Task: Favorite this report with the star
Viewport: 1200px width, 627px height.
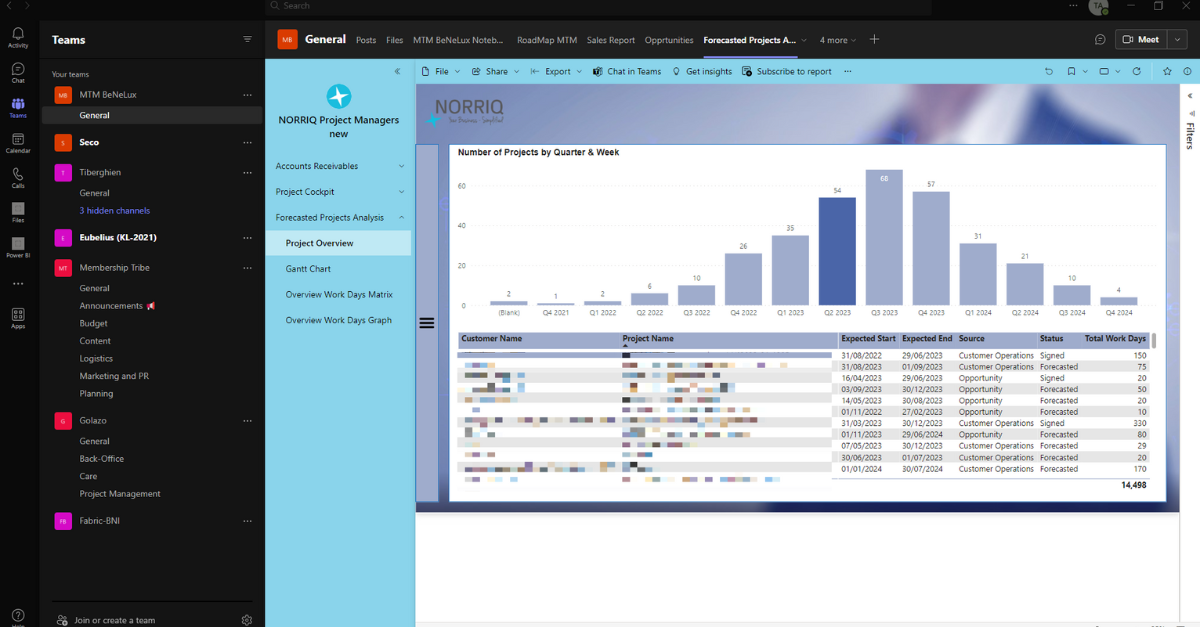Action: [x=1167, y=72]
